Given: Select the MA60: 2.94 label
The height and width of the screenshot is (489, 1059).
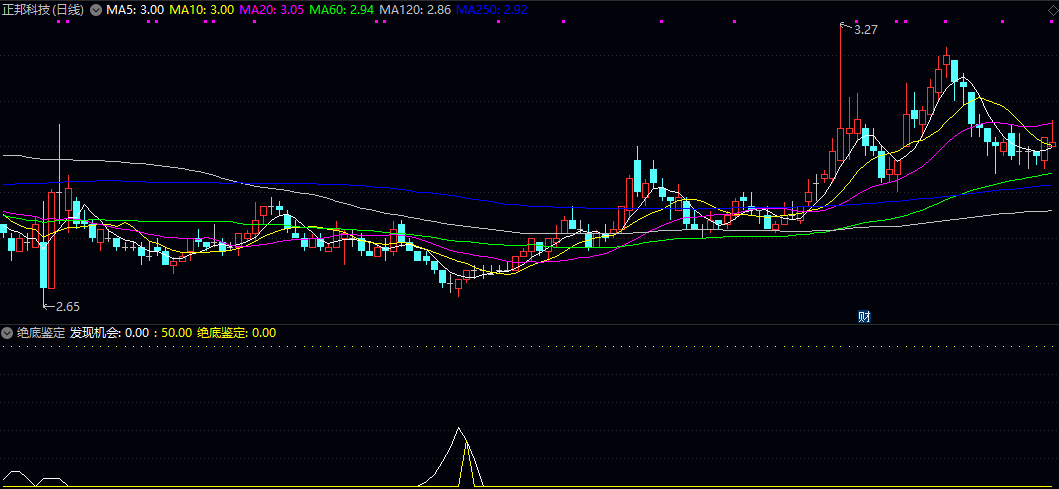Looking at the screenshot, I should pos(342,10).
